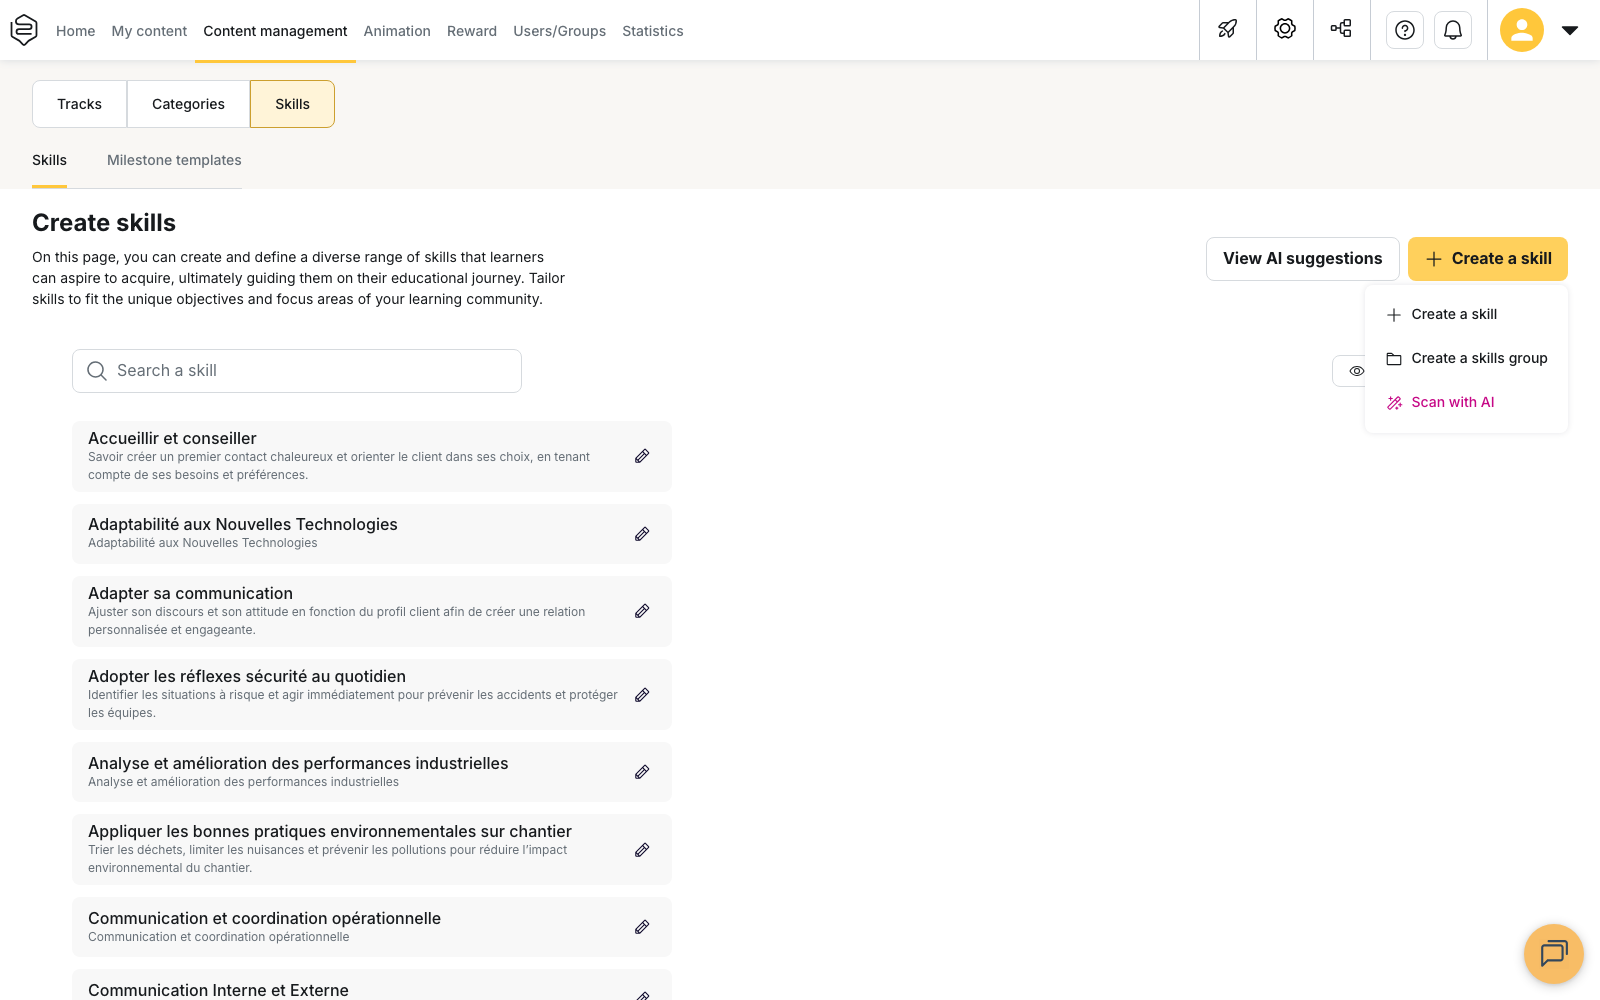Open the notifications bell
Screen dimensions: 1600x1000
[x=1453, y=30]
